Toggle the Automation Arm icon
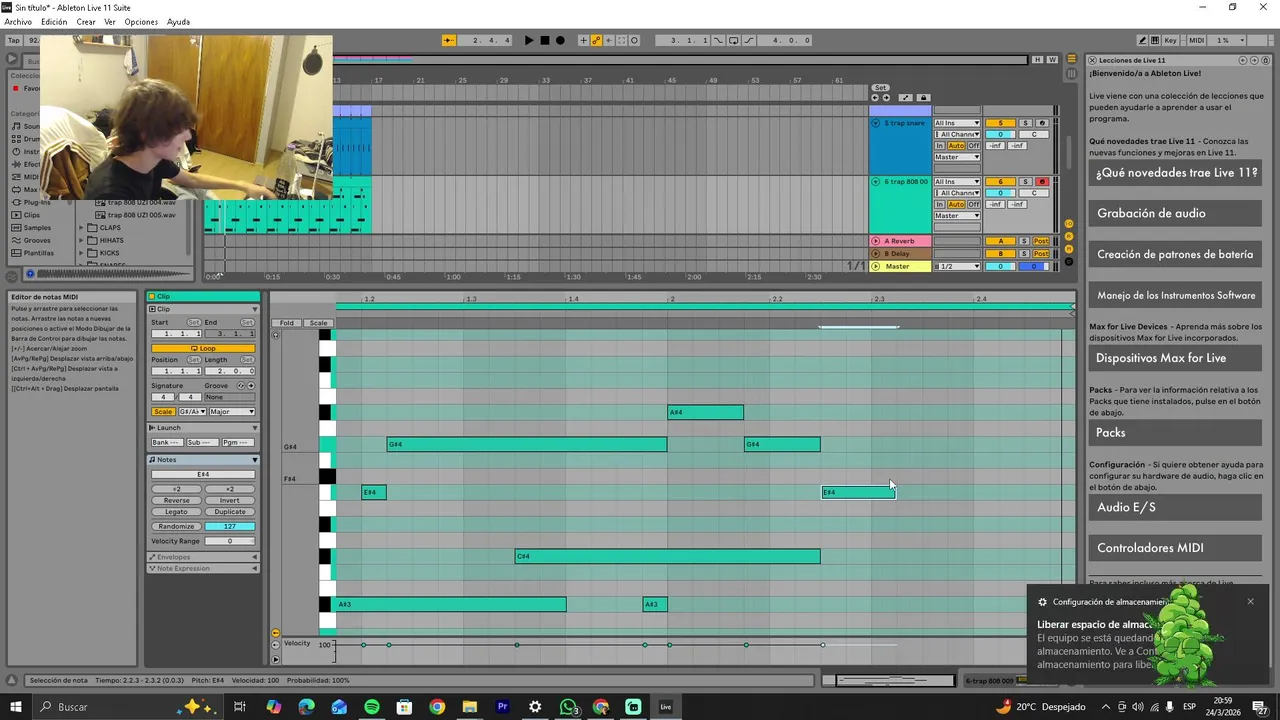1280x720 pixels. 597,40
